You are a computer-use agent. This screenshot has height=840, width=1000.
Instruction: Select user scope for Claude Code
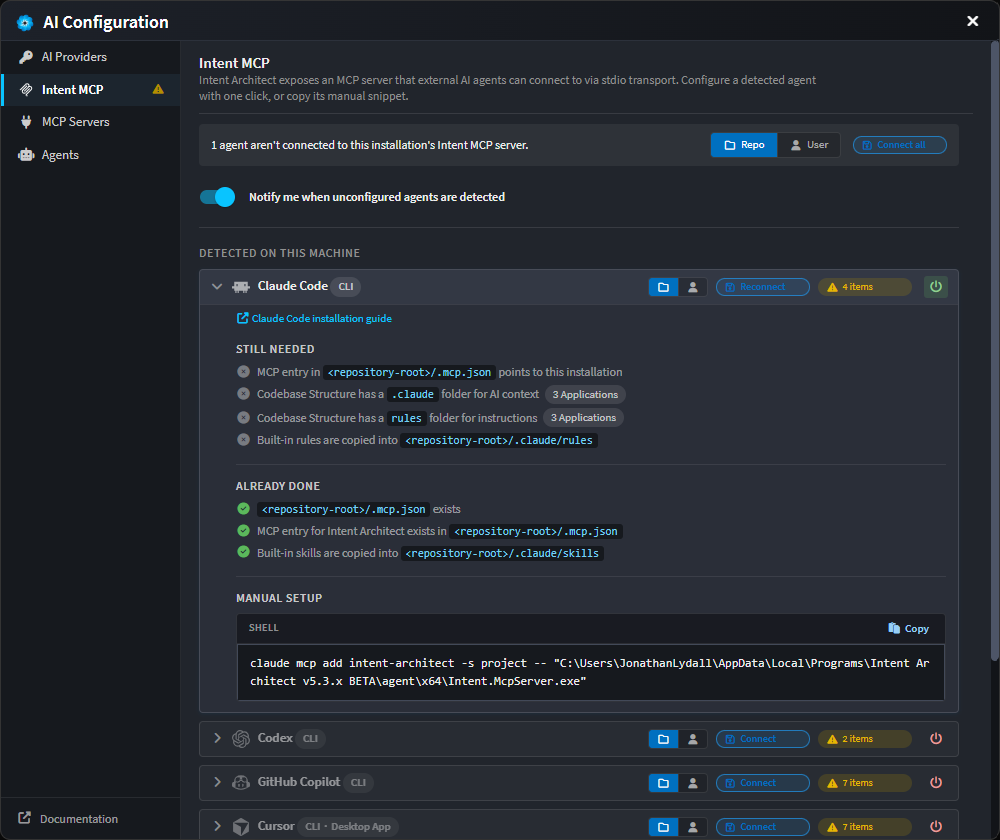tap(693, 287)
